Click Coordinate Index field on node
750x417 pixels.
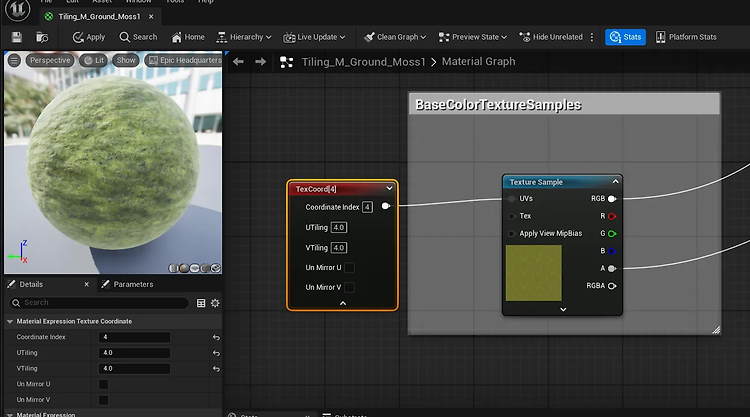[x=367, y=207]
